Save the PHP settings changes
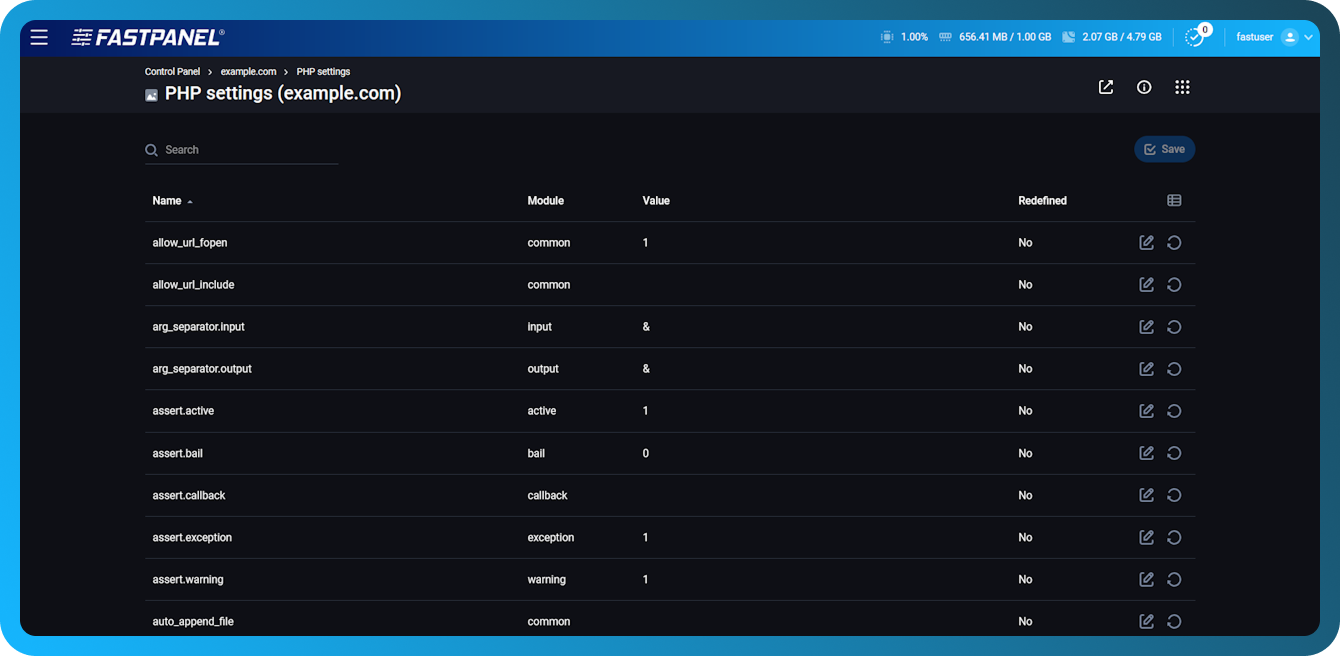 pos(1164,148)
